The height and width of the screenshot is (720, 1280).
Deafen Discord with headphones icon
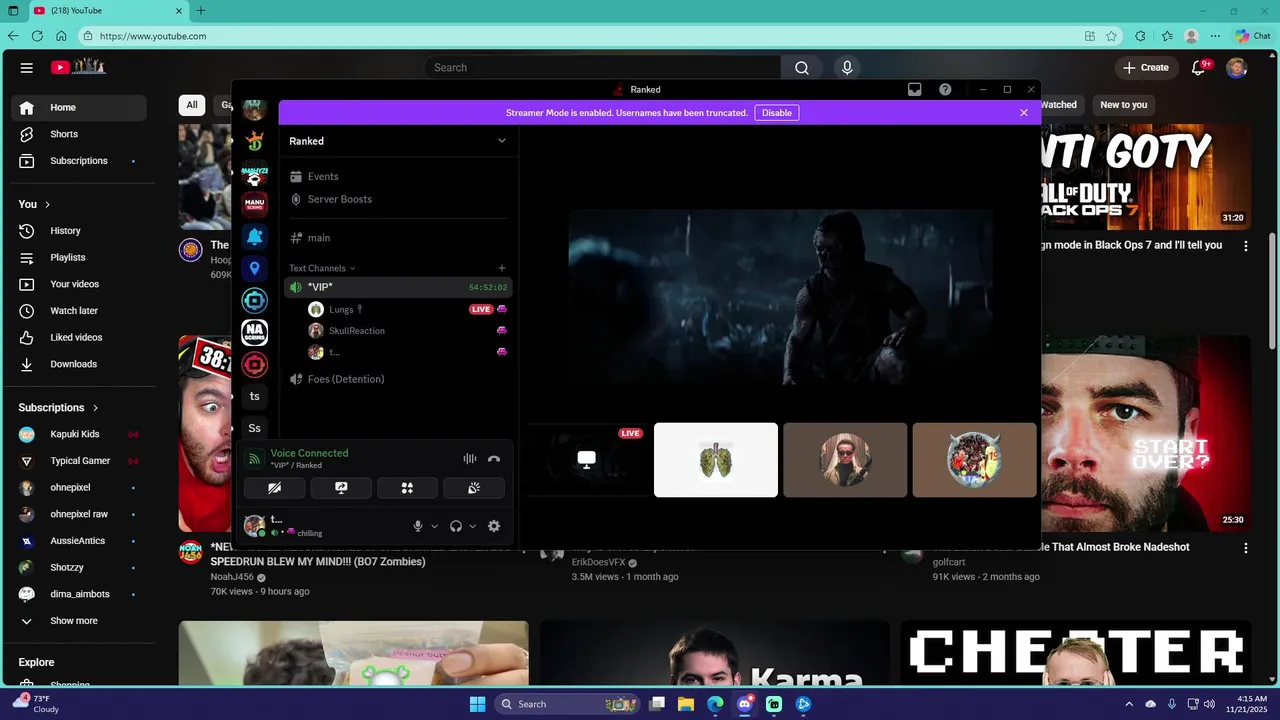tap(456, 526)
